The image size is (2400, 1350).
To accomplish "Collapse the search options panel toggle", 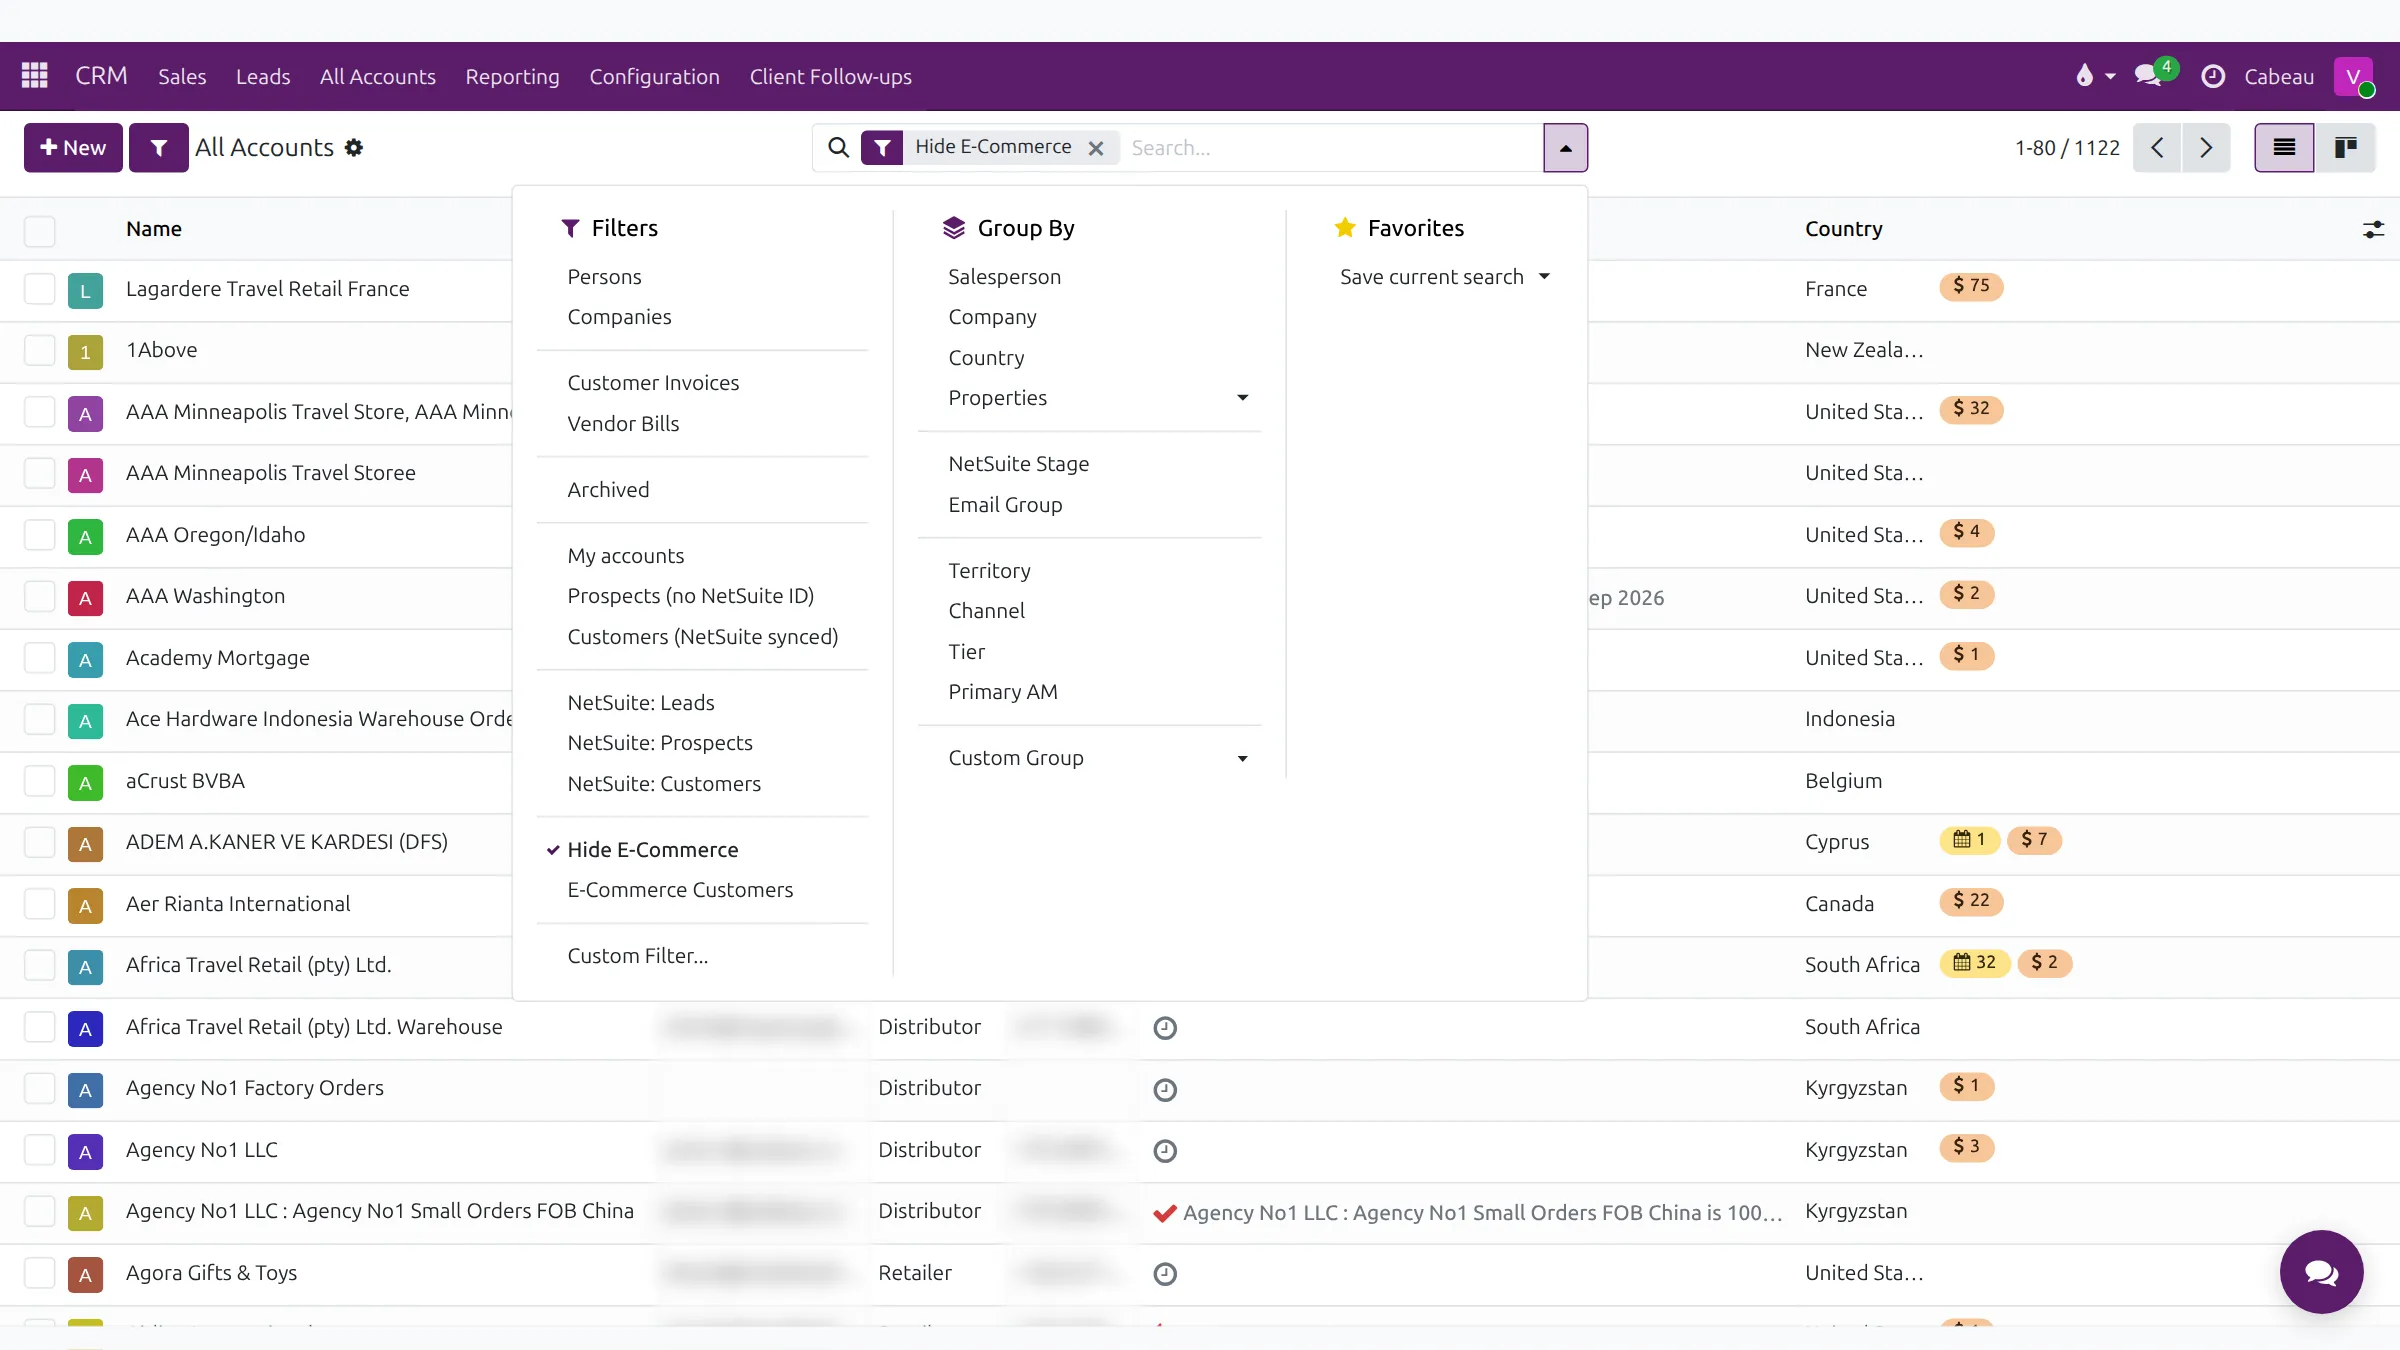I will [x=1565, y=148].
